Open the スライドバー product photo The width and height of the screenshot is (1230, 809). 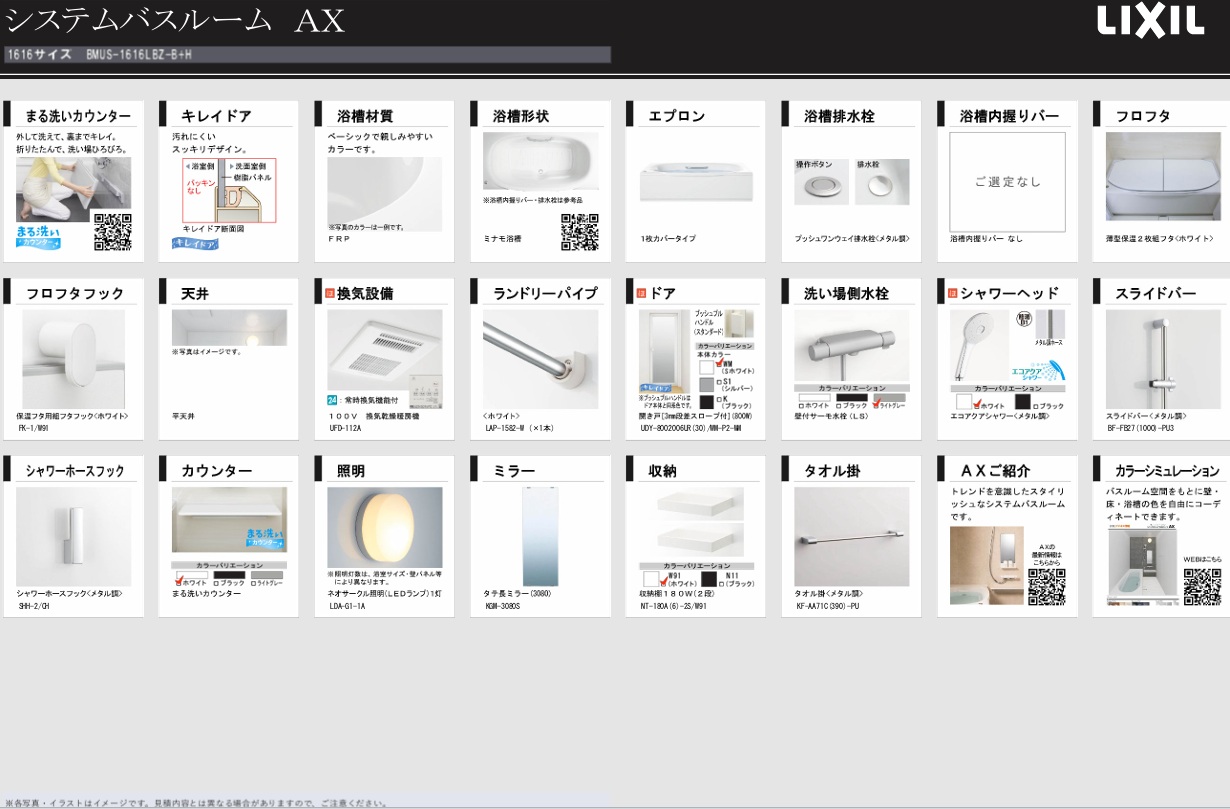point(1163,359)
